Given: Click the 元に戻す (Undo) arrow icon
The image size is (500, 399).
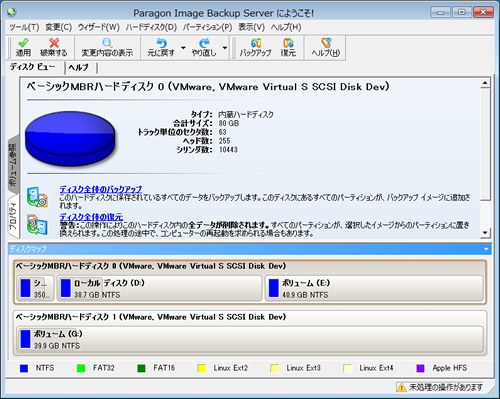Looking at the screenshot, I should tap(161, 43).
